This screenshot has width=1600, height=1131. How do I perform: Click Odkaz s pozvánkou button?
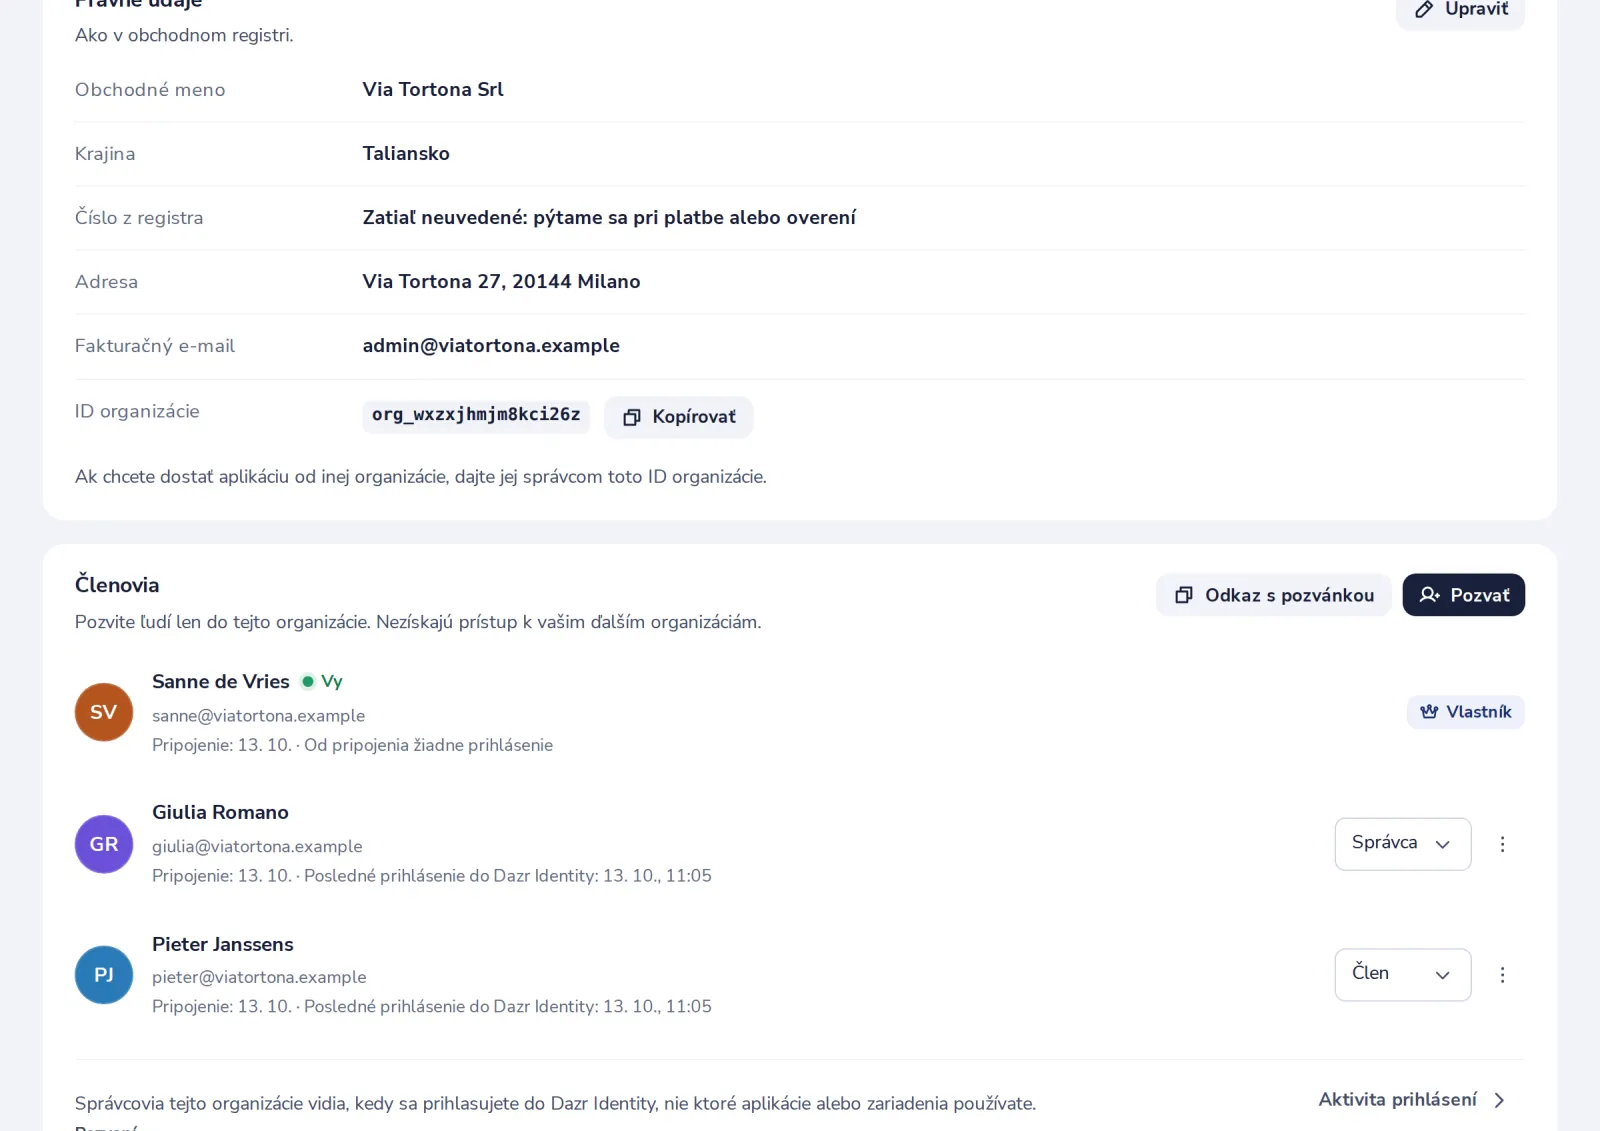(1273, 595)
